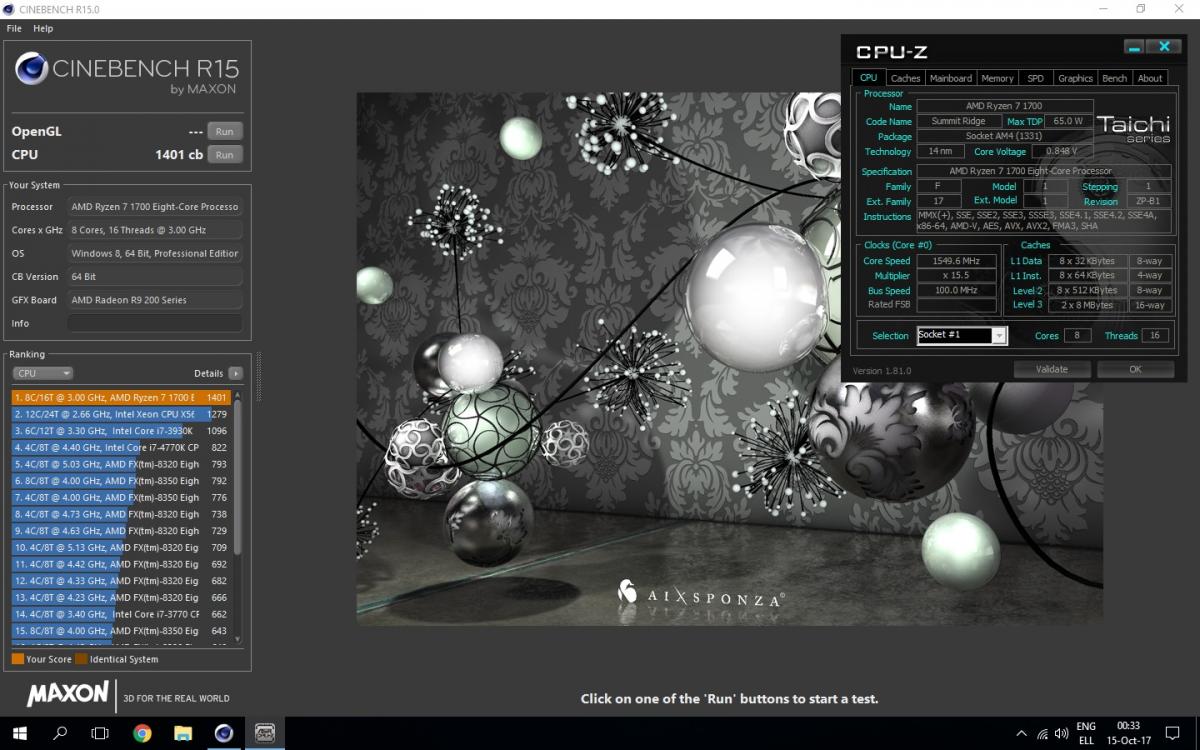
Task: Show hidden system tray icons
Action: [x=1019, y=734]
